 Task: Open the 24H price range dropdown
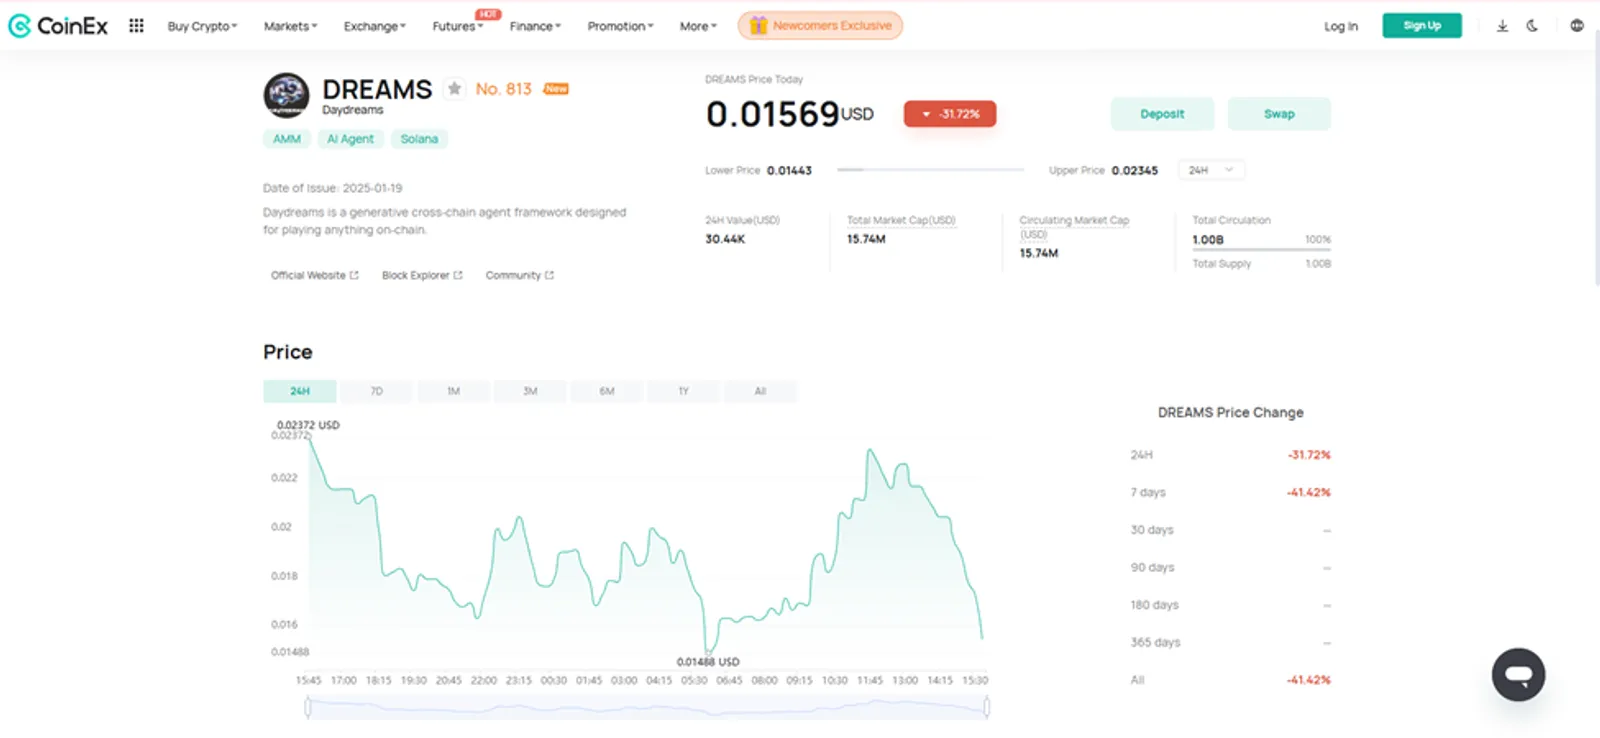[1211, 170]
